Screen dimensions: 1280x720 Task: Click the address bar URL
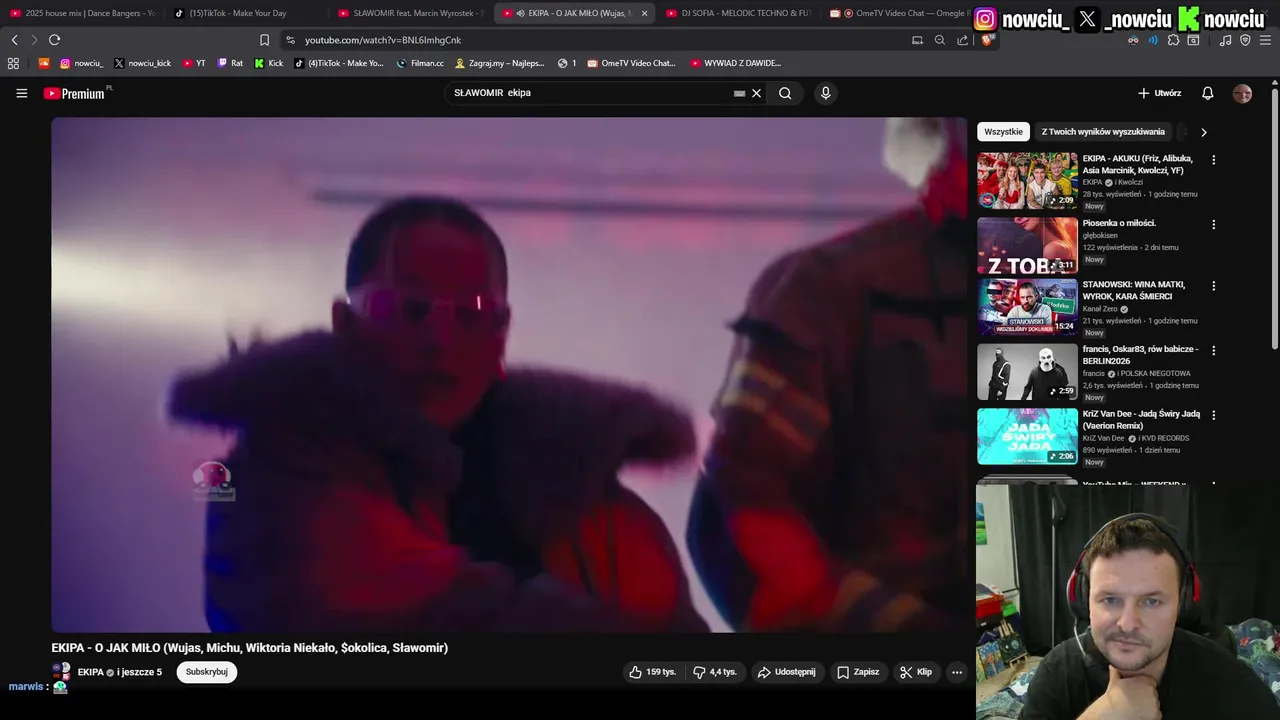click(383, 40)
